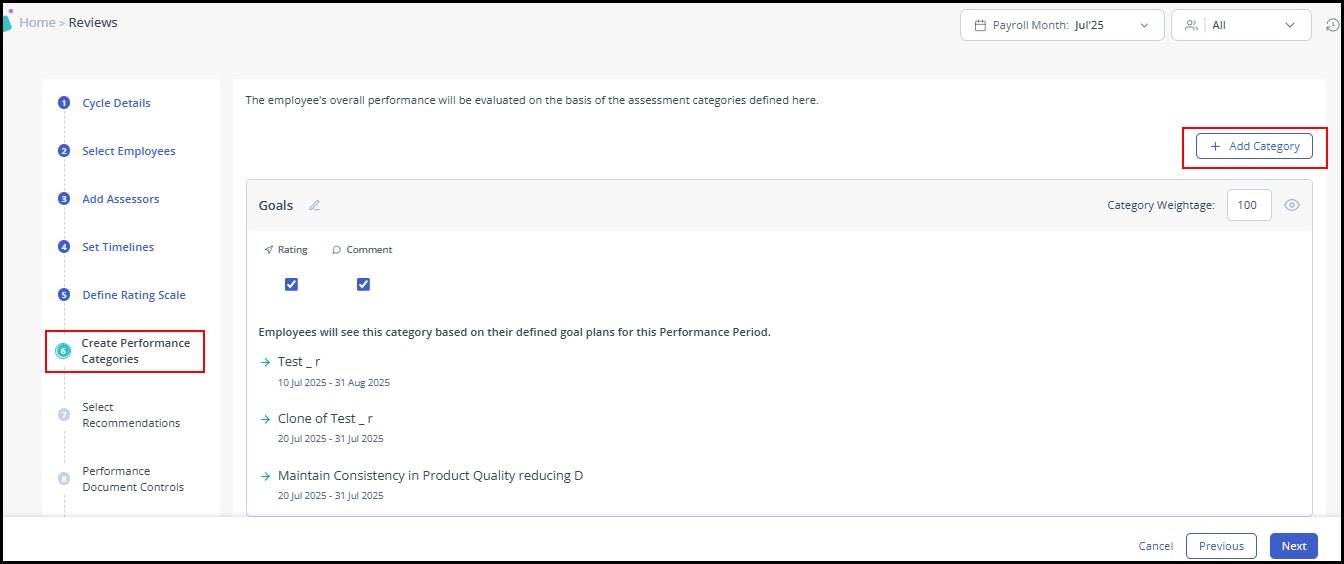Click the calendar icon in Payroll Month selector
Viewport: 1344px width, 564px height.
point(980,25)
